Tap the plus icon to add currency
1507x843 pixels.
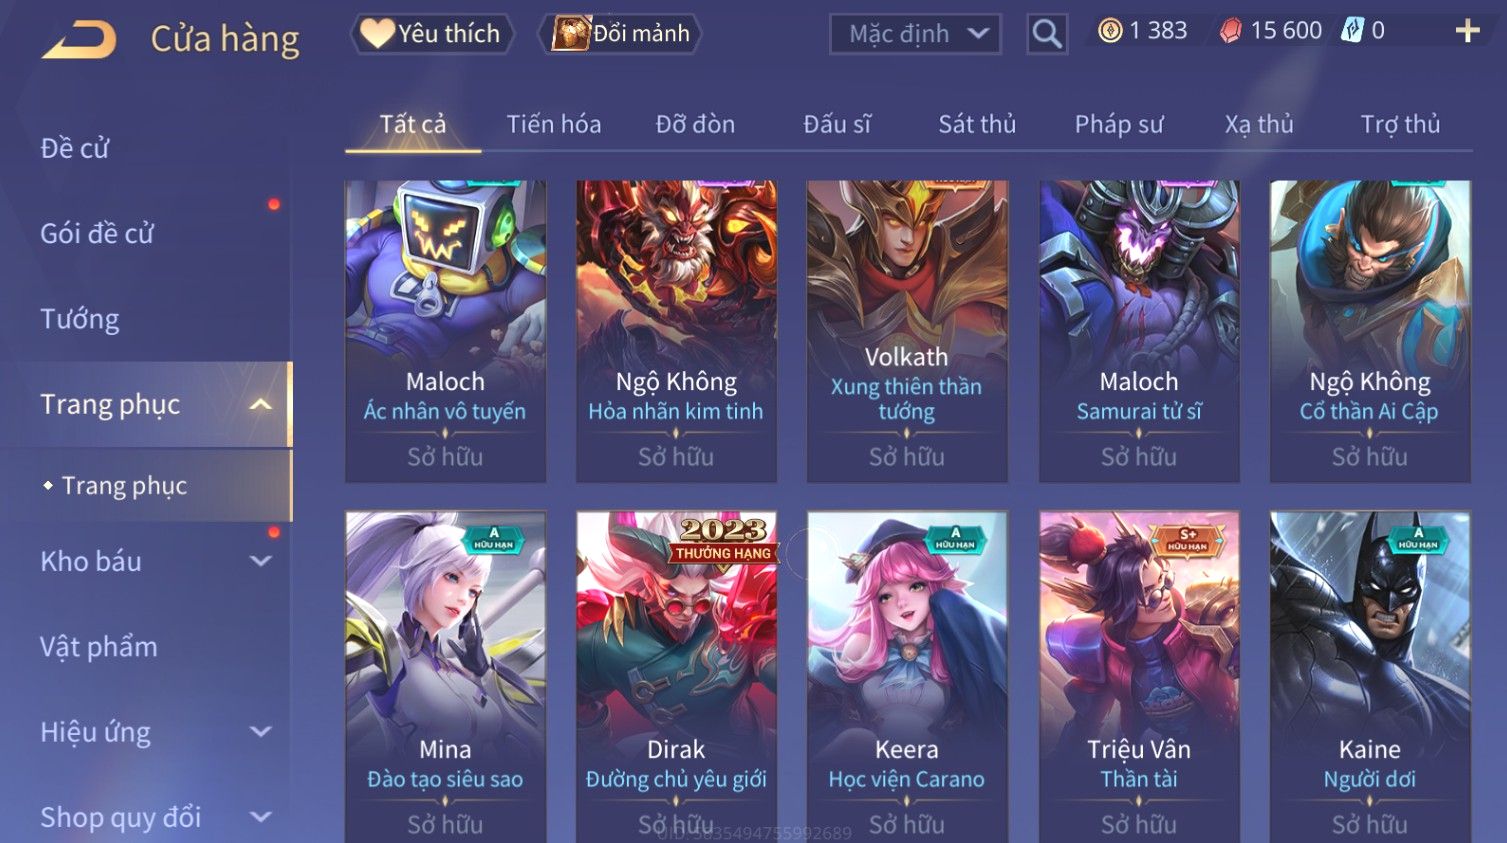pos(1467,31)
